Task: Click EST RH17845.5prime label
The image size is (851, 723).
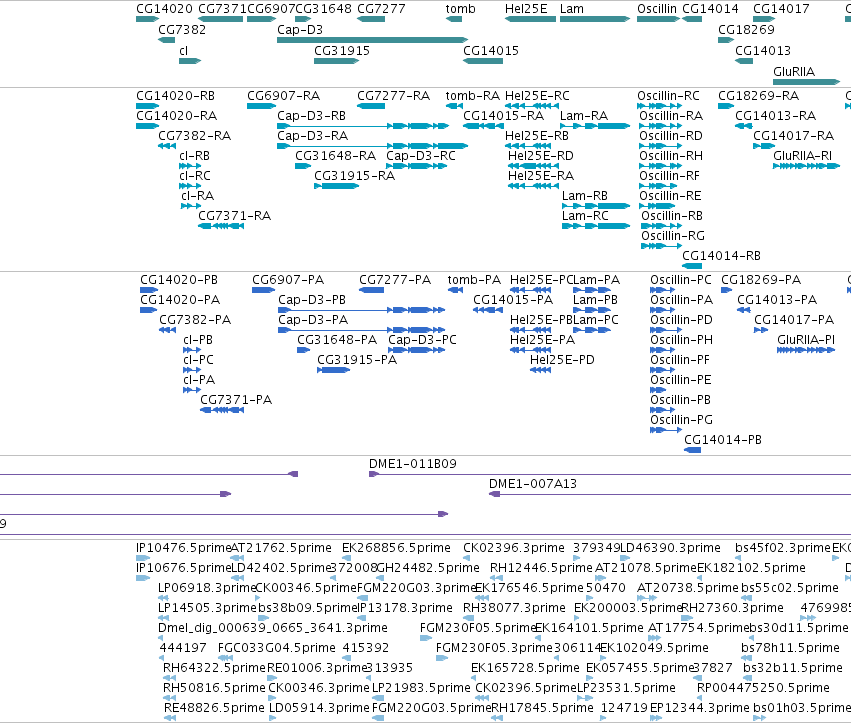Action: click(542, 708)
